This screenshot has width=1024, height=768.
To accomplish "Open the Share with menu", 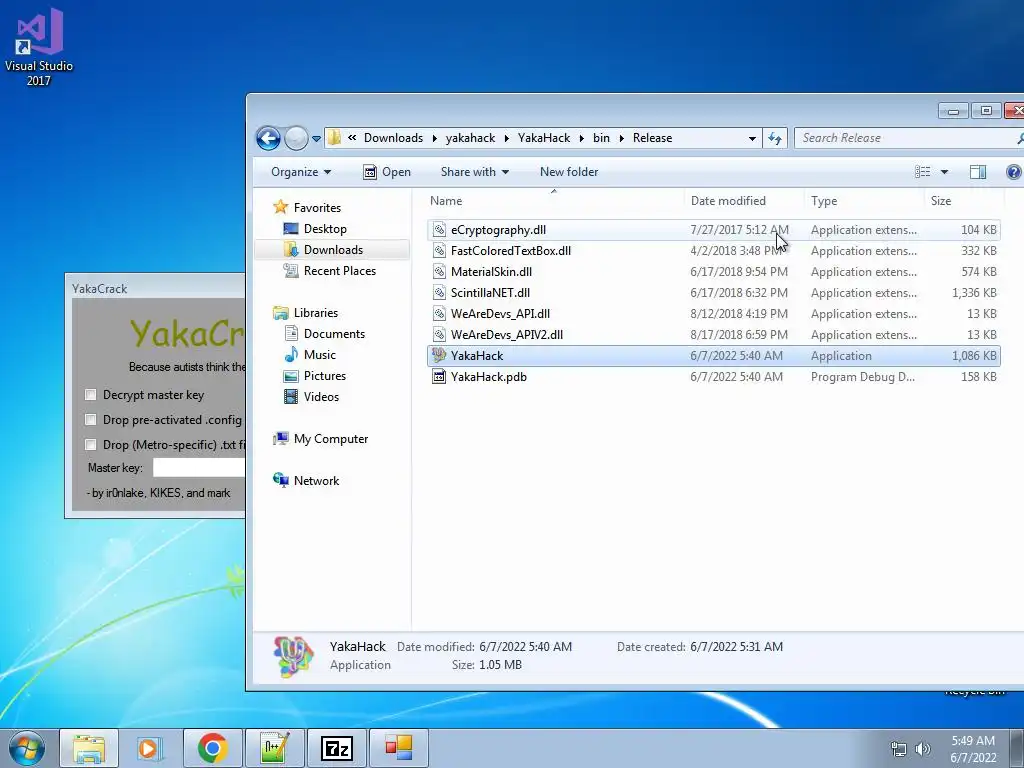I will tap(474, 172).
